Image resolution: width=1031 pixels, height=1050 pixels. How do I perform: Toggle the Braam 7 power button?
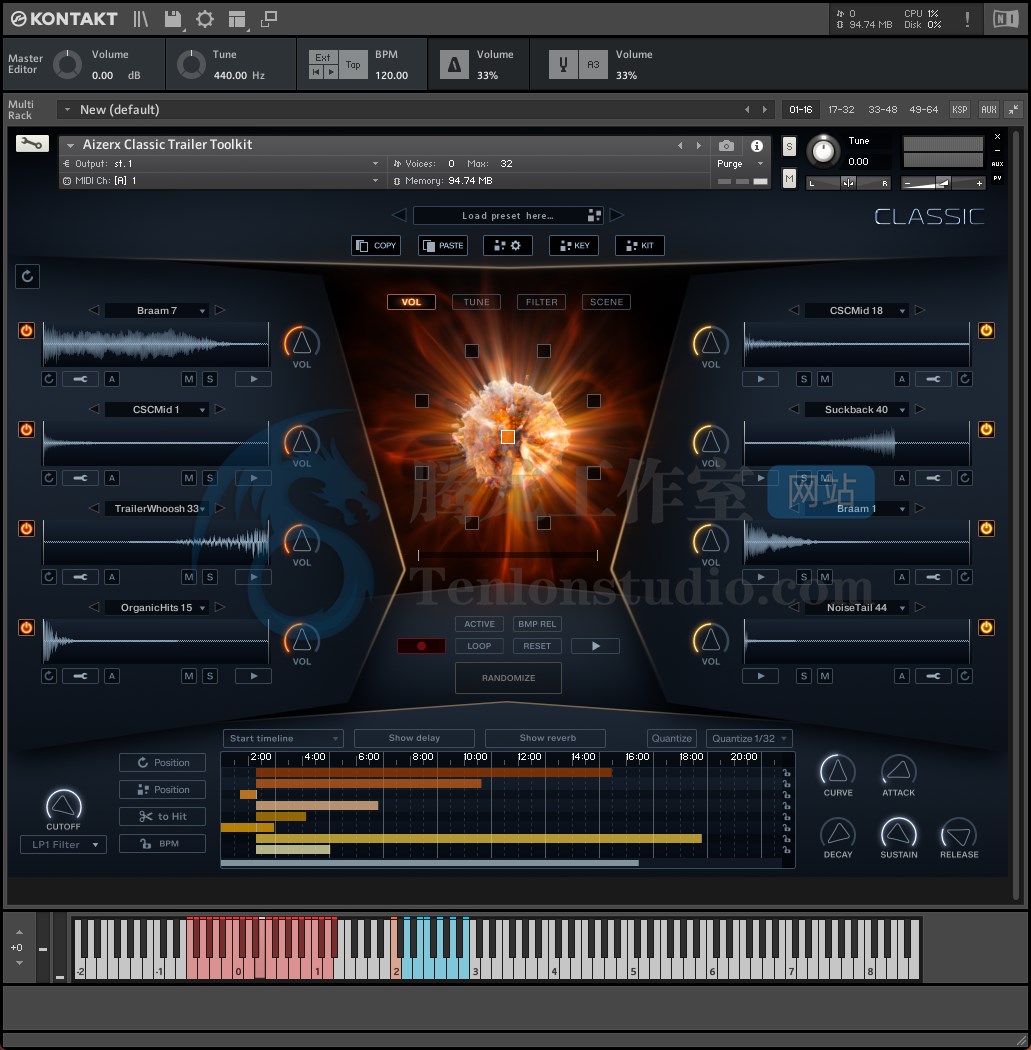tap(26, 330)
